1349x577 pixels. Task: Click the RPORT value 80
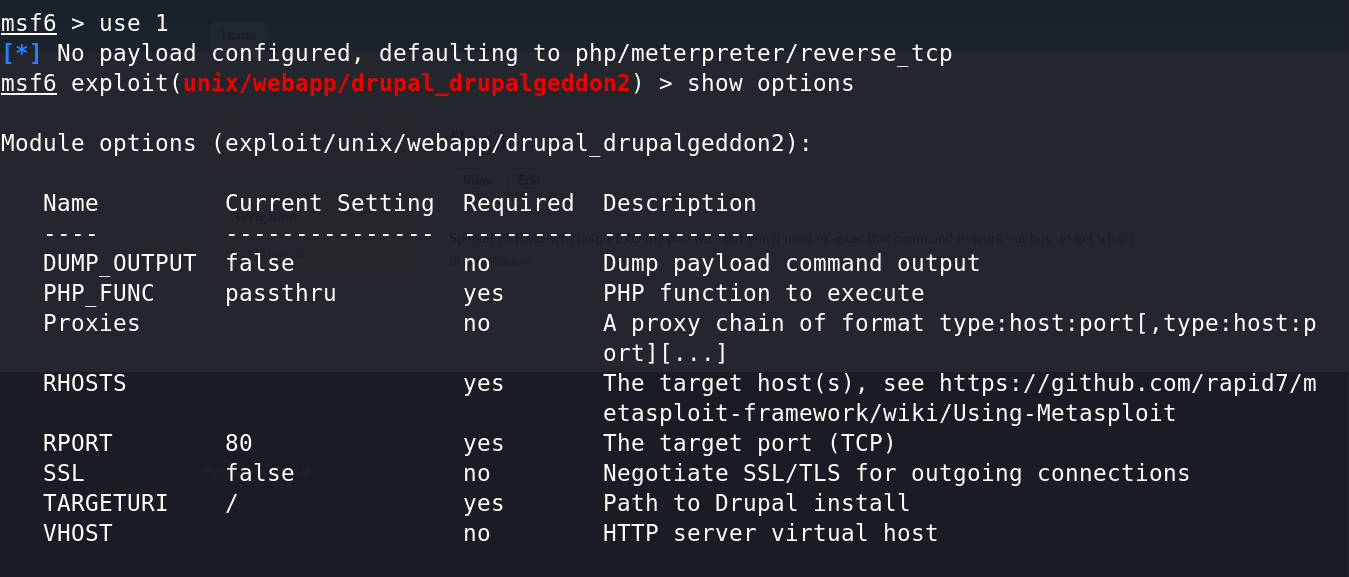click(239, 443)
